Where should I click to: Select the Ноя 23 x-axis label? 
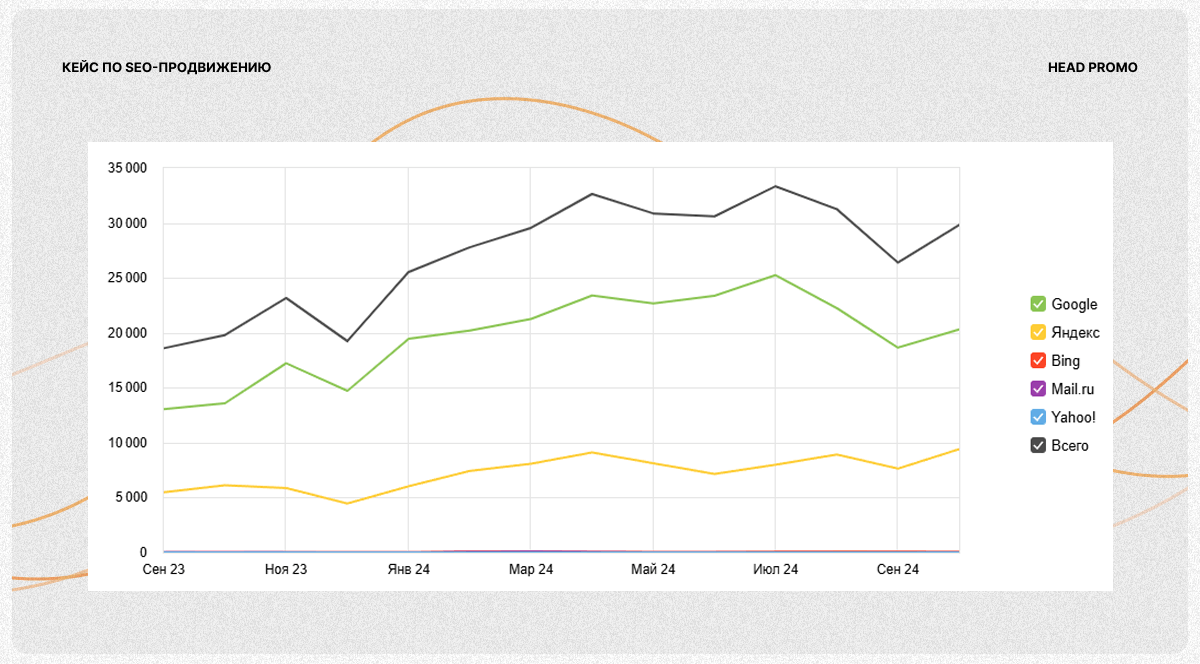[x=285, y=570]
